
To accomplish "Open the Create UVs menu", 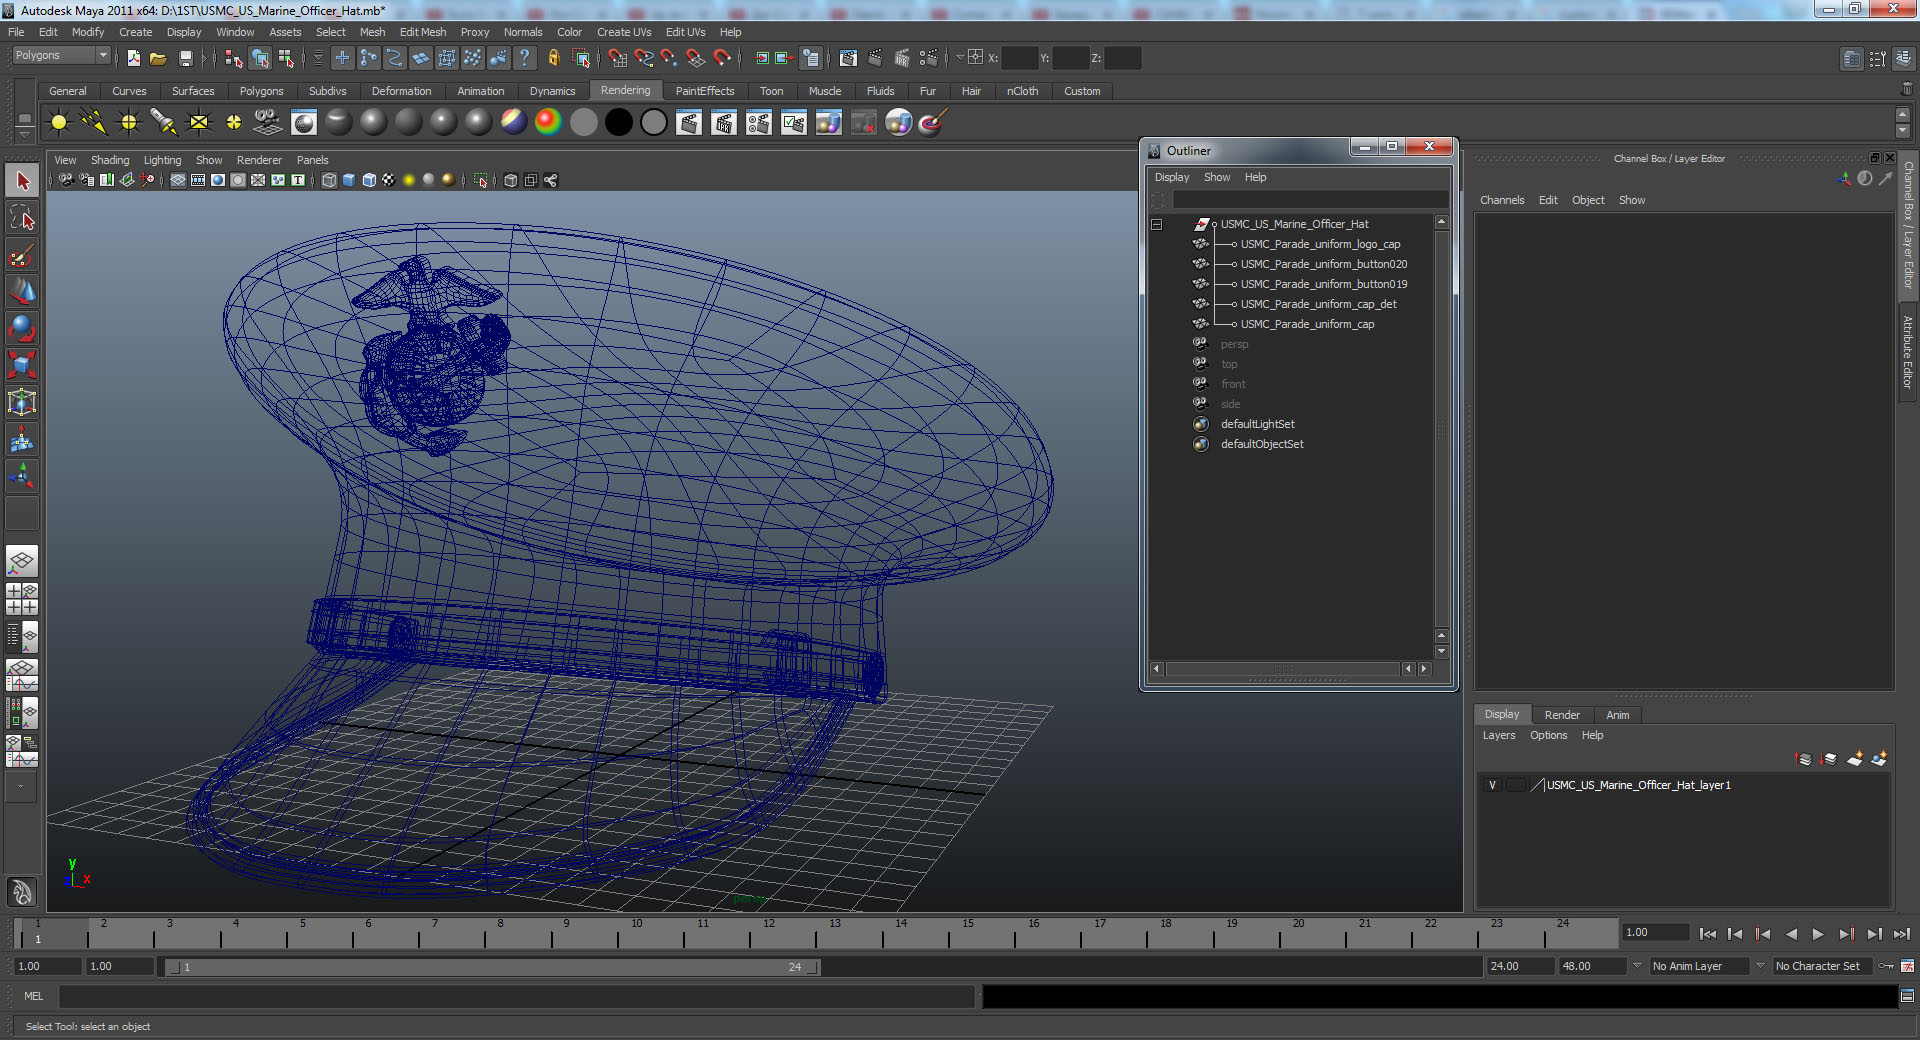I will click(x=624, y=32).
